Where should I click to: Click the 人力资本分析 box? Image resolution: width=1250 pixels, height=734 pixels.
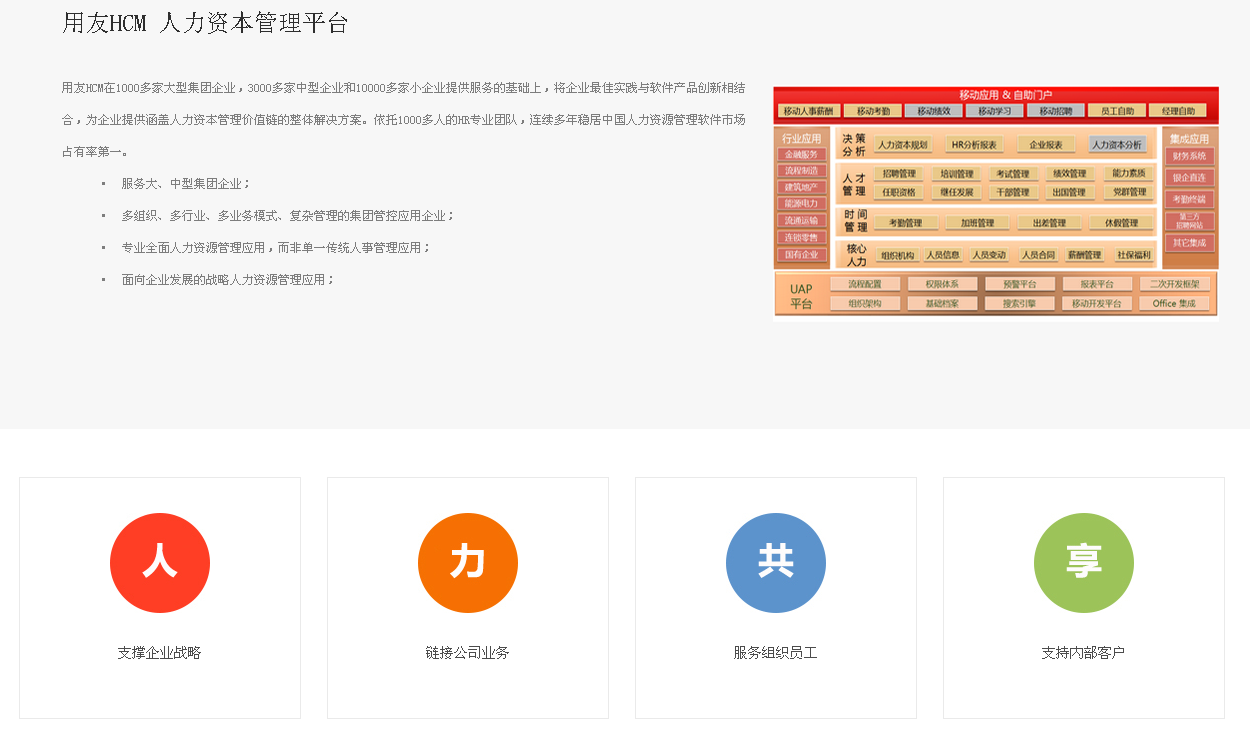click(1117, 145)
